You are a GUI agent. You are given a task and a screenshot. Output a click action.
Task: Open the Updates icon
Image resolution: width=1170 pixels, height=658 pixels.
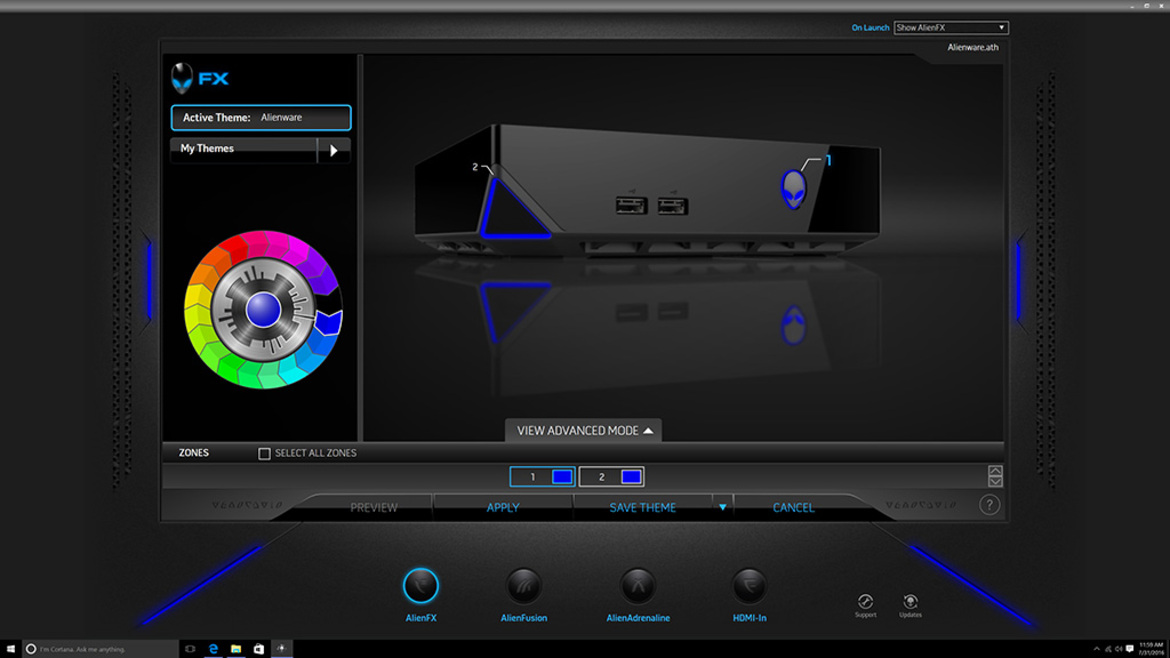click(910, 601)
